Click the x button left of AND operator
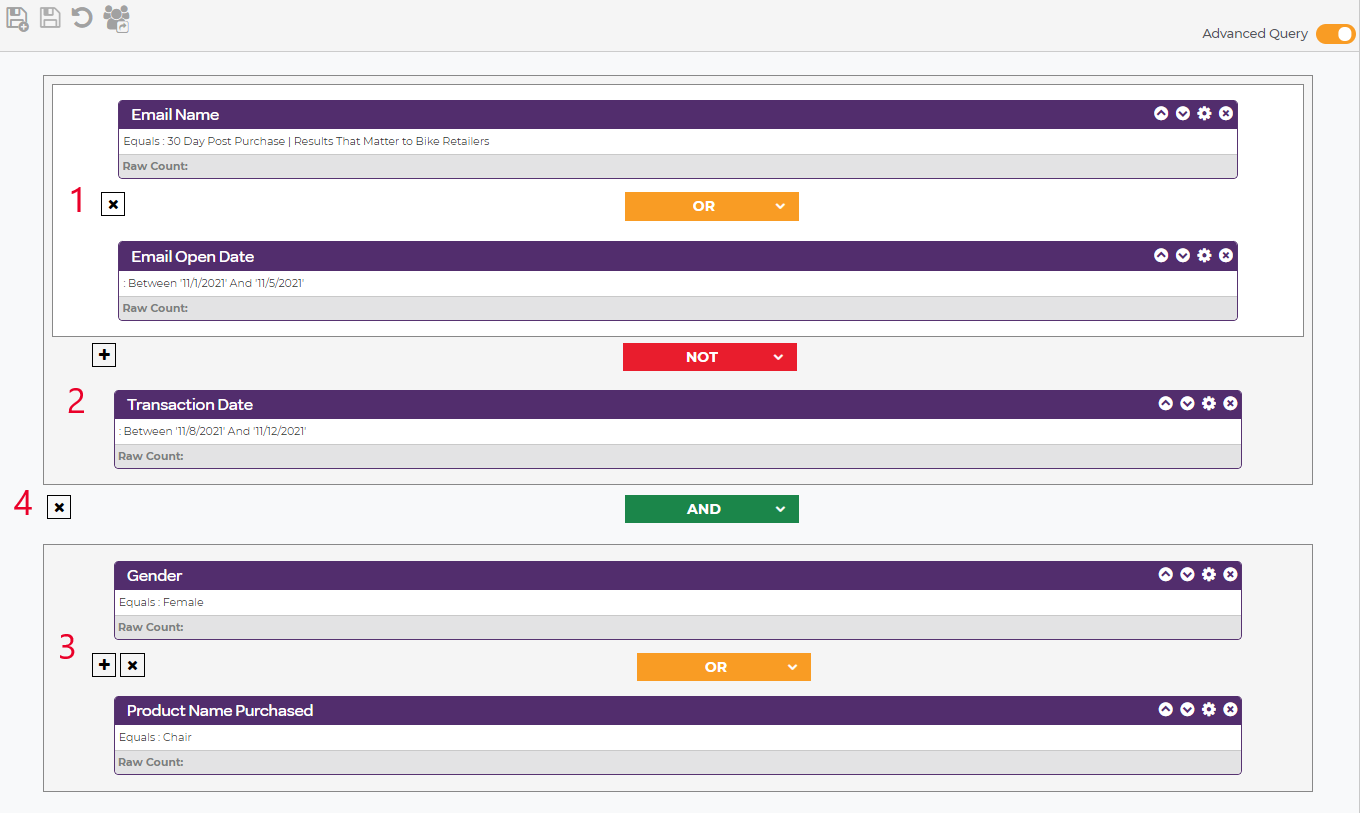Image resolution: width=1360 pixels, height=813 pixels. pyautogui.click(x=59, y=508)
